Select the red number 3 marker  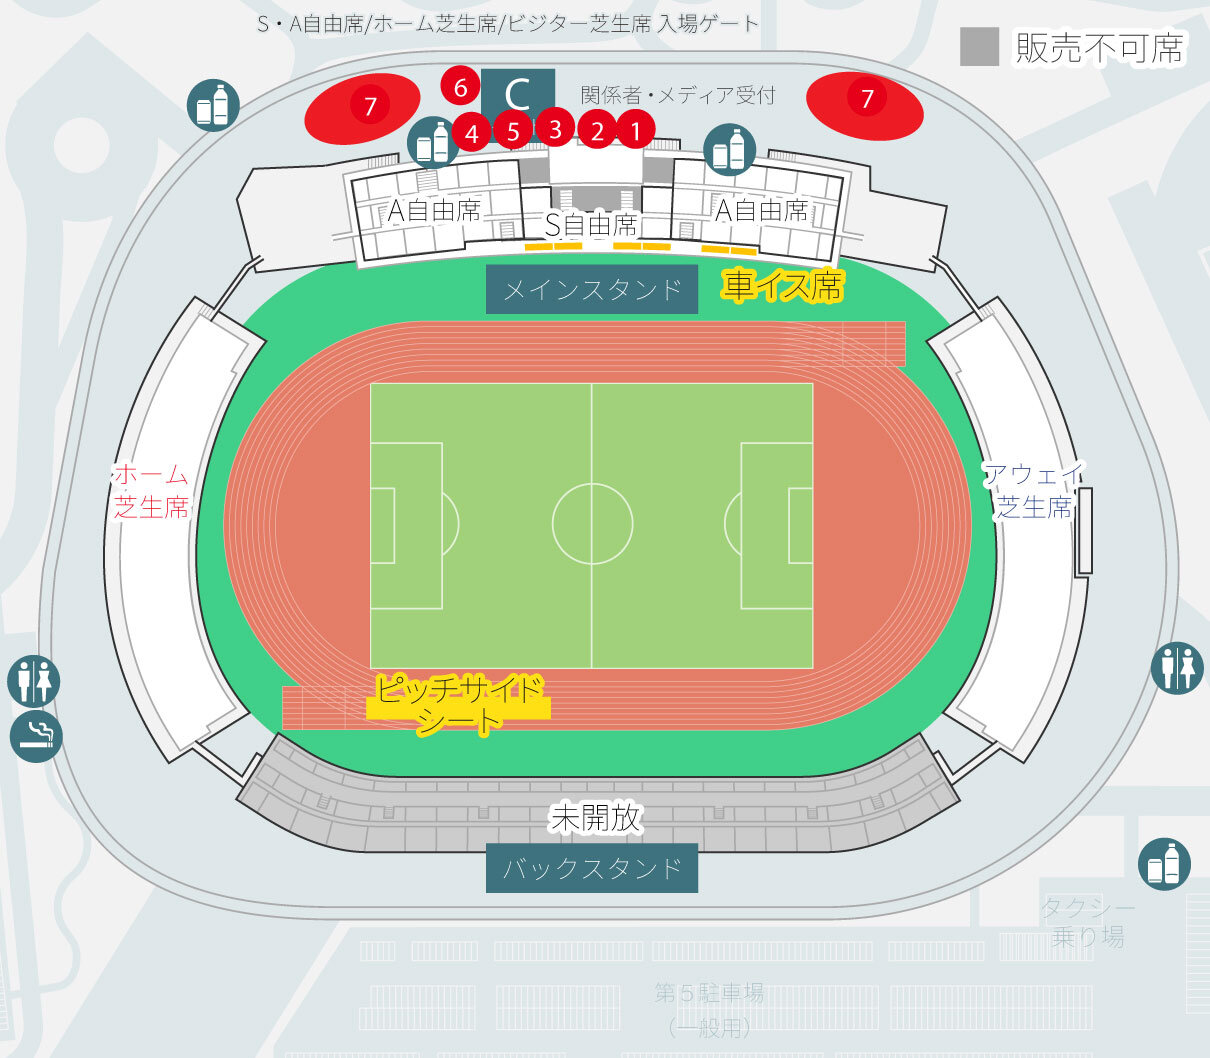coord(555,127)
